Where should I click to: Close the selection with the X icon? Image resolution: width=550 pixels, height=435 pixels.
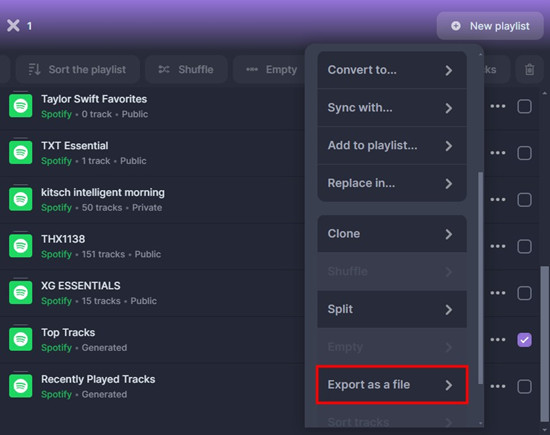click(x=13, y=26)
